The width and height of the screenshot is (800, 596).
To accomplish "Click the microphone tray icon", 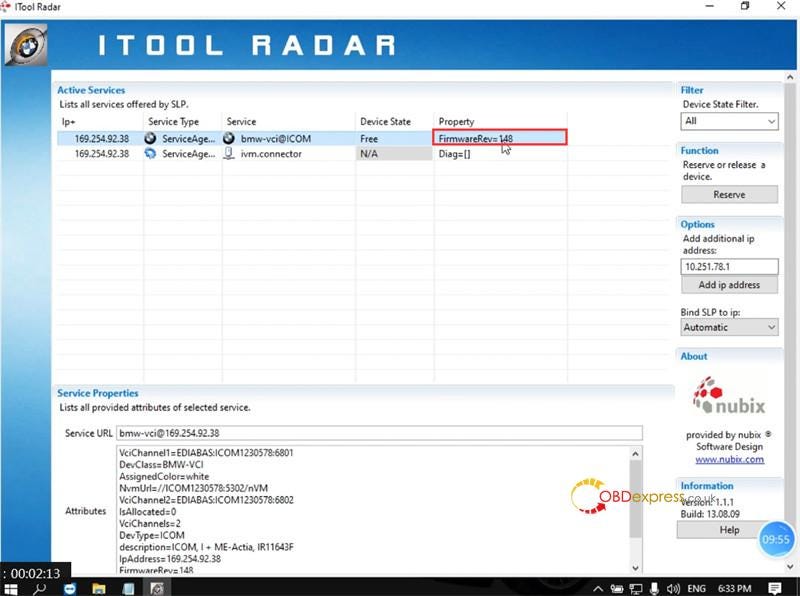I will coord(654,589).
